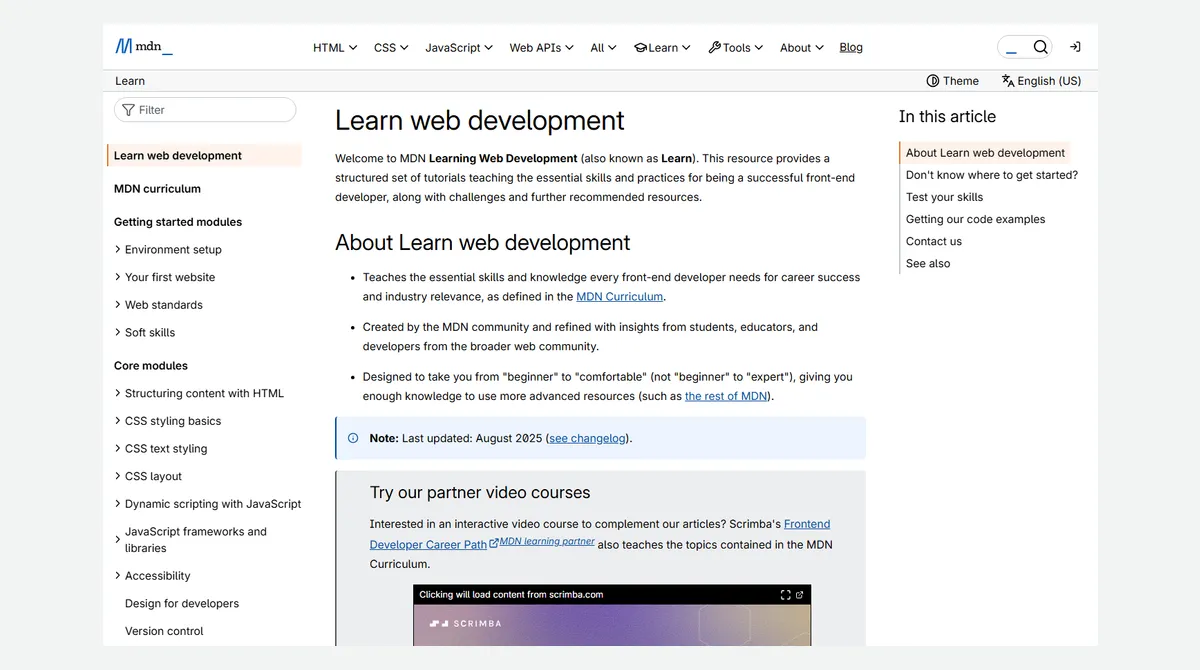Viewport: 1200px width, 670px height.
Task: Click the Learn breadcrumb
Action: (x=130, y=81)
